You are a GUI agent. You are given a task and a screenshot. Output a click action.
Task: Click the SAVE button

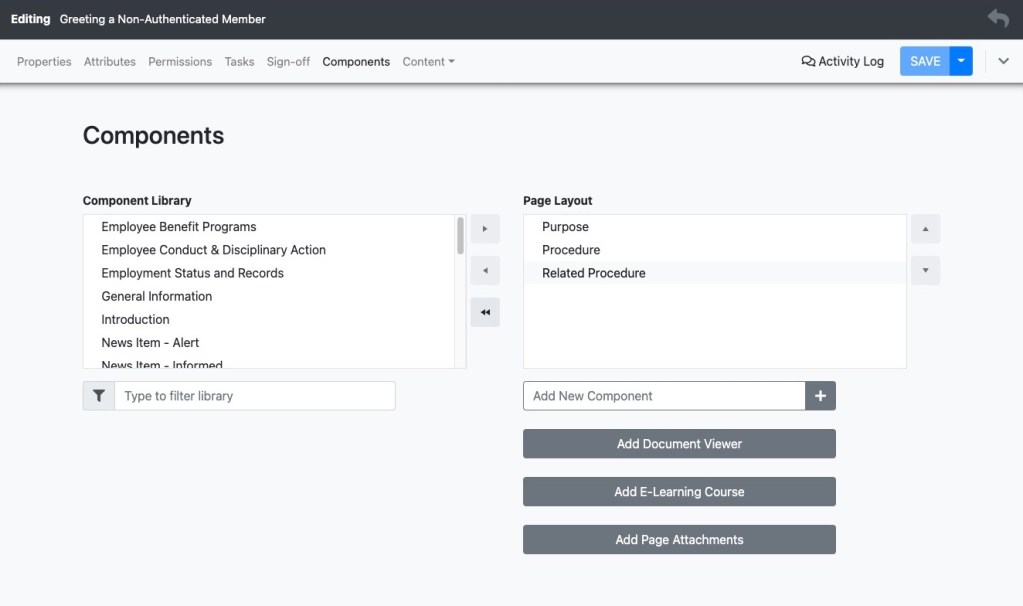(x=925, y=60)
